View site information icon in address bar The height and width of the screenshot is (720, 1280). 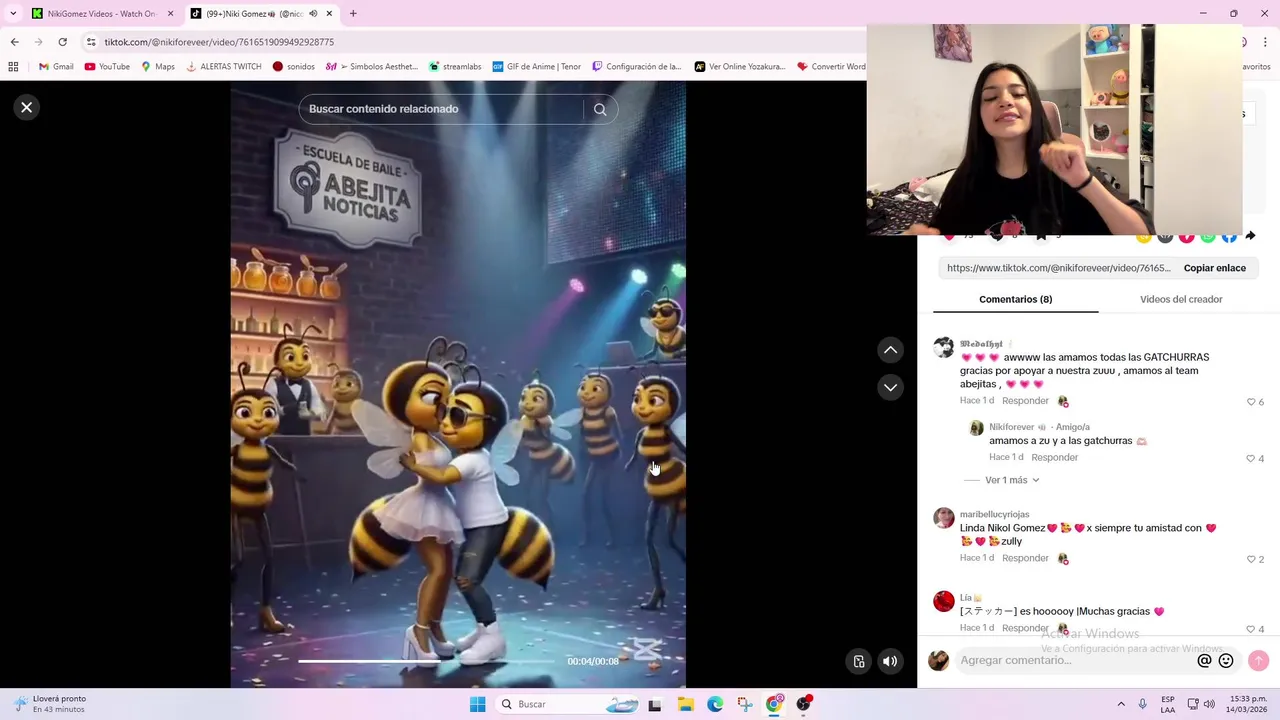click(x=91, y=42)
